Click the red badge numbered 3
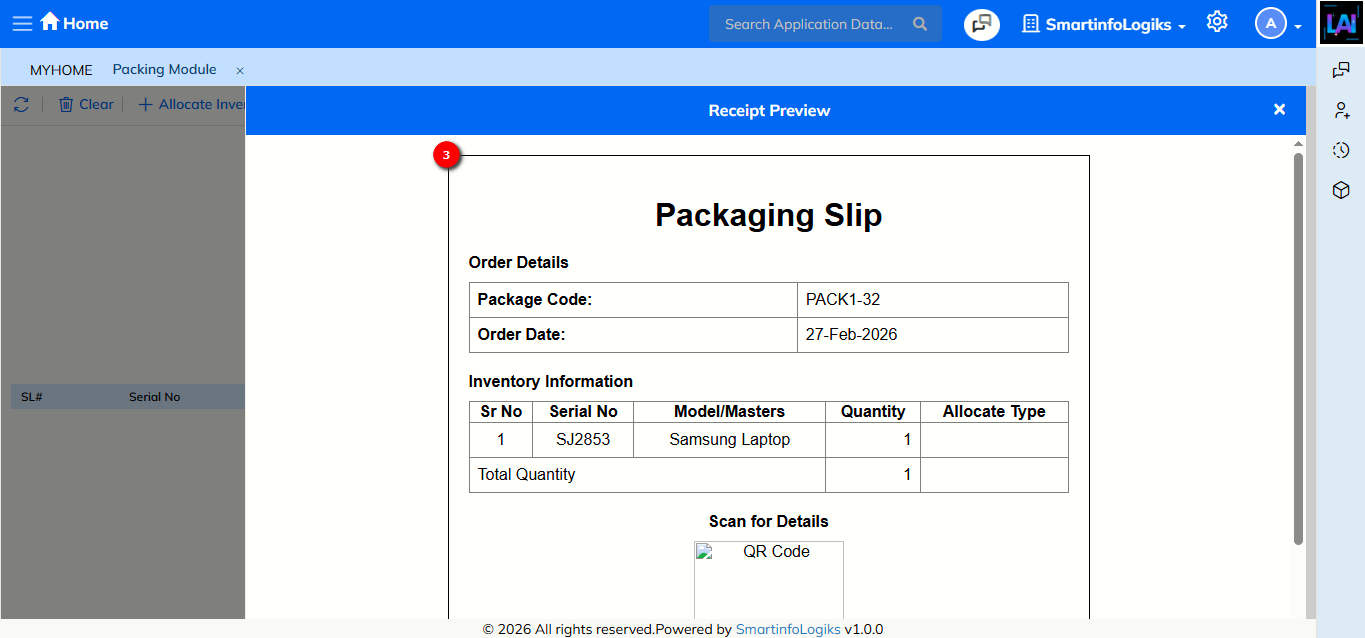 coord(446,155)
